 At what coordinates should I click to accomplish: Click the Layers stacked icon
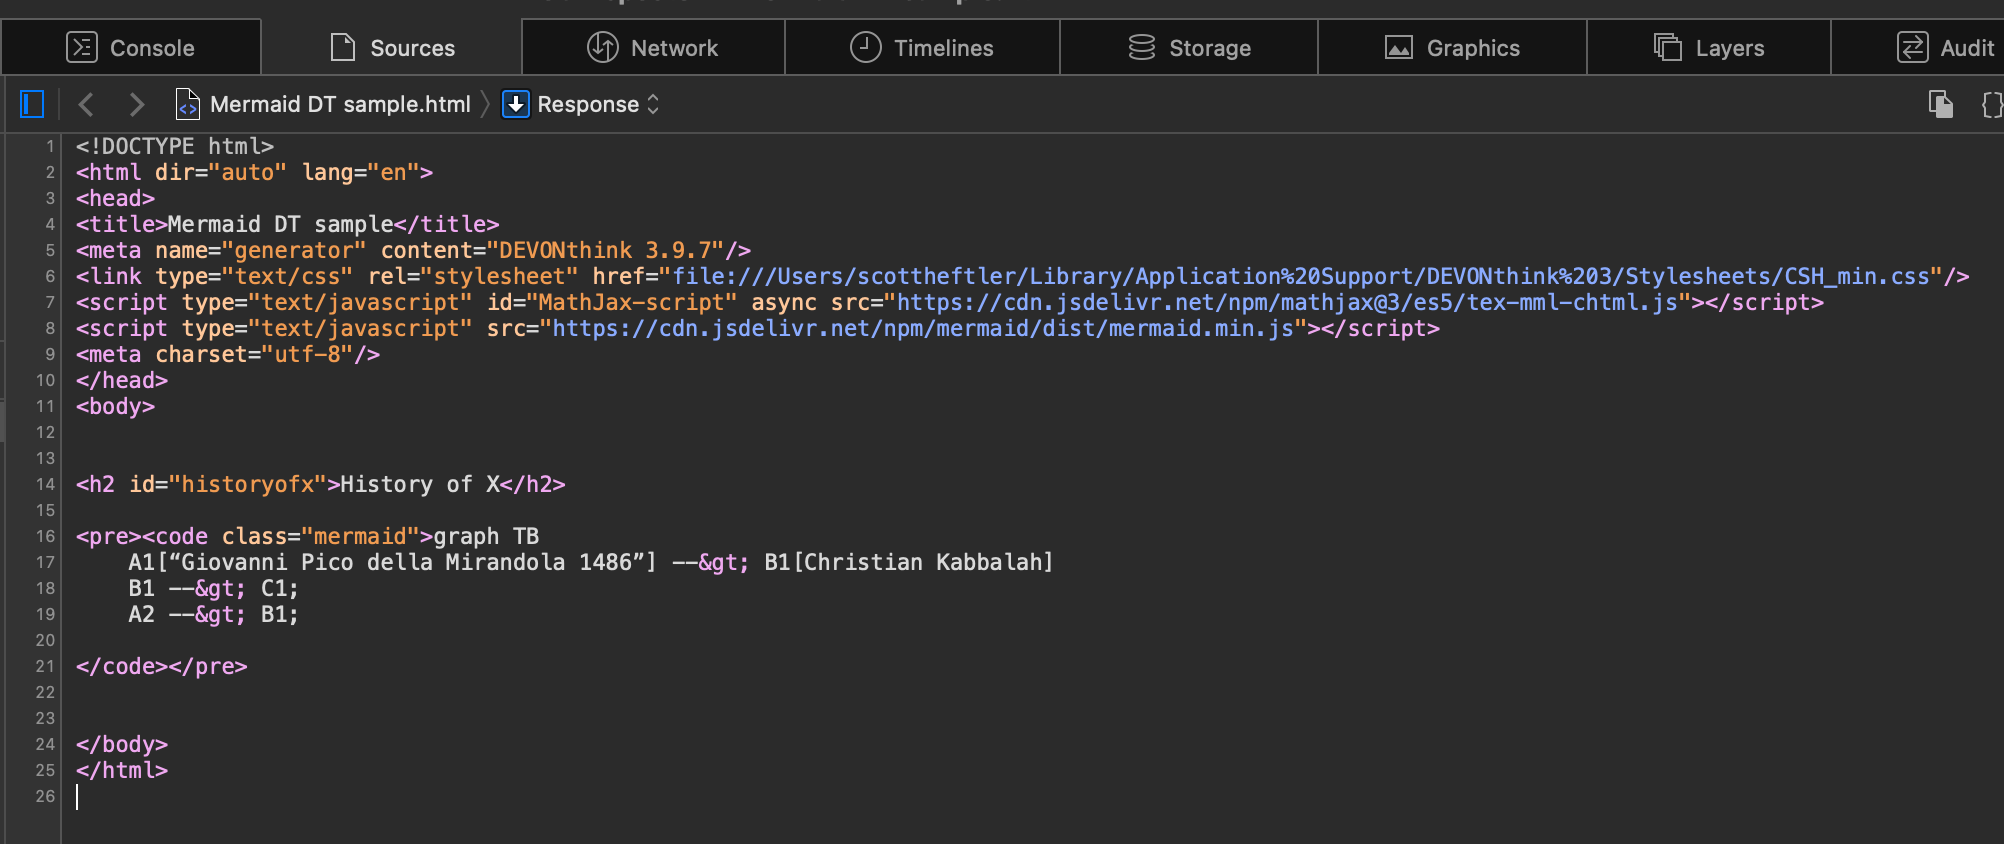tap(1667, 47)
